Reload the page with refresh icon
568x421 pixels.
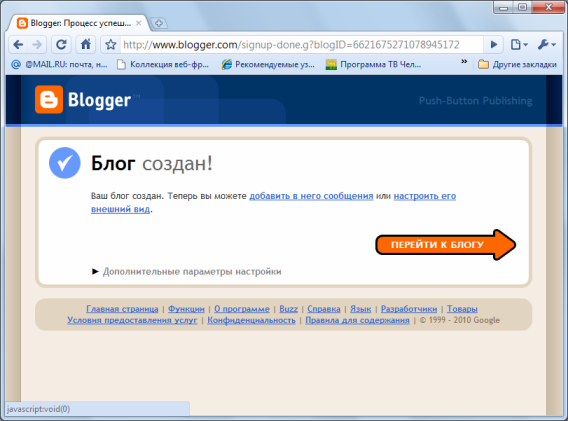[61, 45]
